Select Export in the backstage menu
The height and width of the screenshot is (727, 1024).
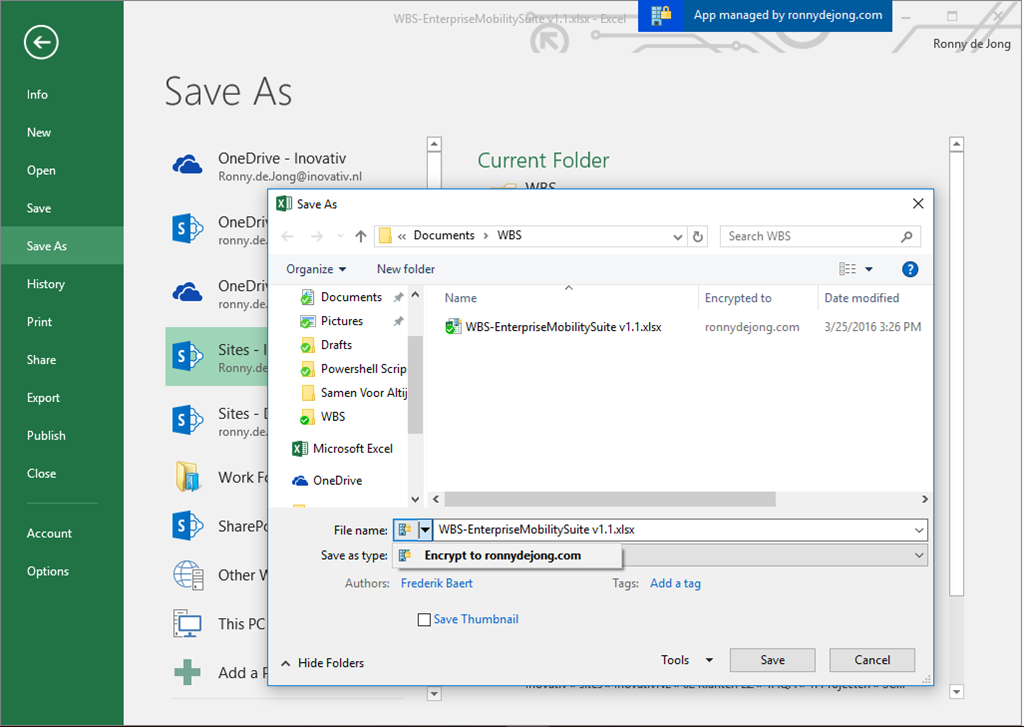44,398
